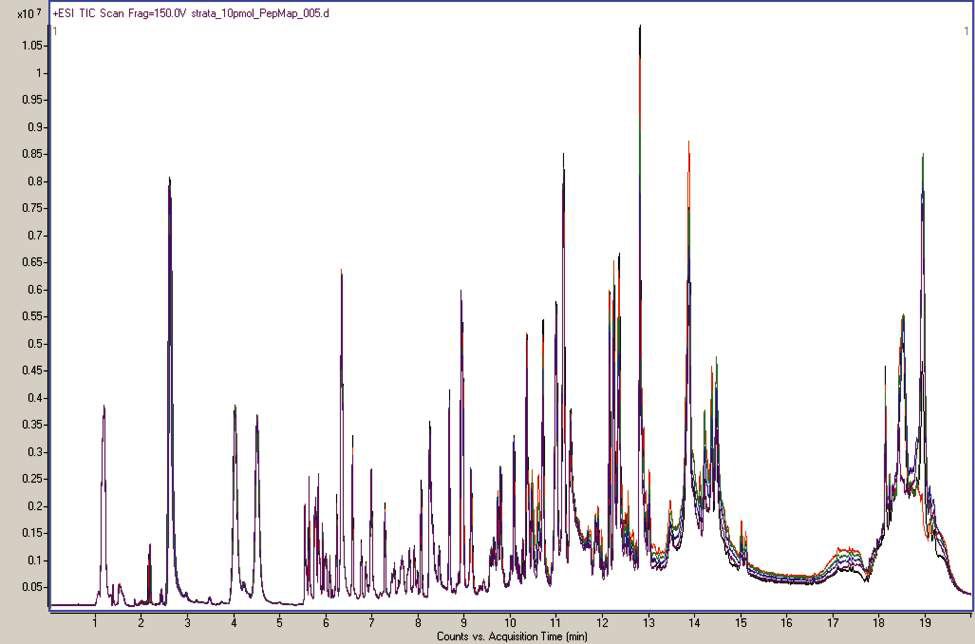Click x-axis time label 8

(418, 623)
